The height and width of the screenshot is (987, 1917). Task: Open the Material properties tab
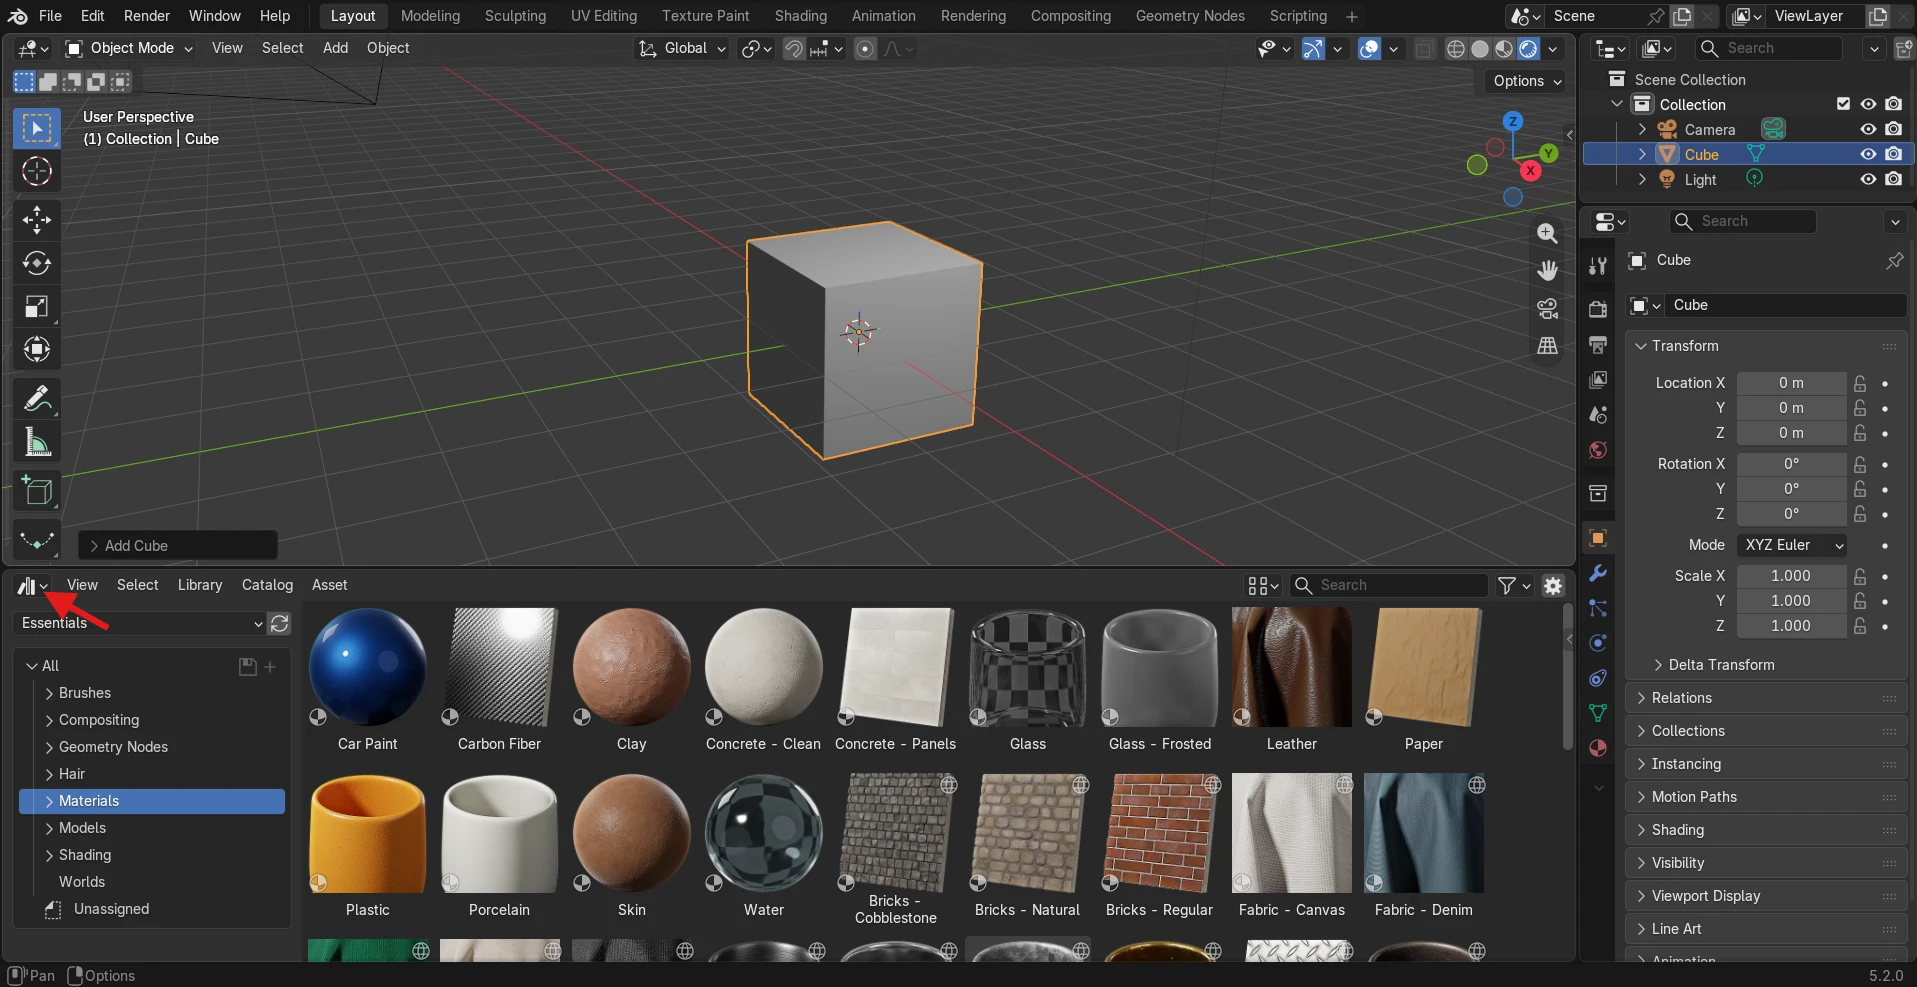click(x=1598, y=748)
